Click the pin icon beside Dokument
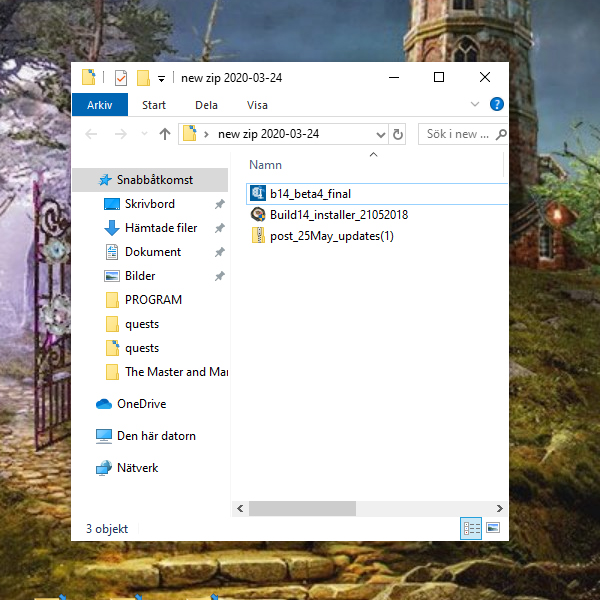The height and width of the screenshot is (600, 600). 219,252
